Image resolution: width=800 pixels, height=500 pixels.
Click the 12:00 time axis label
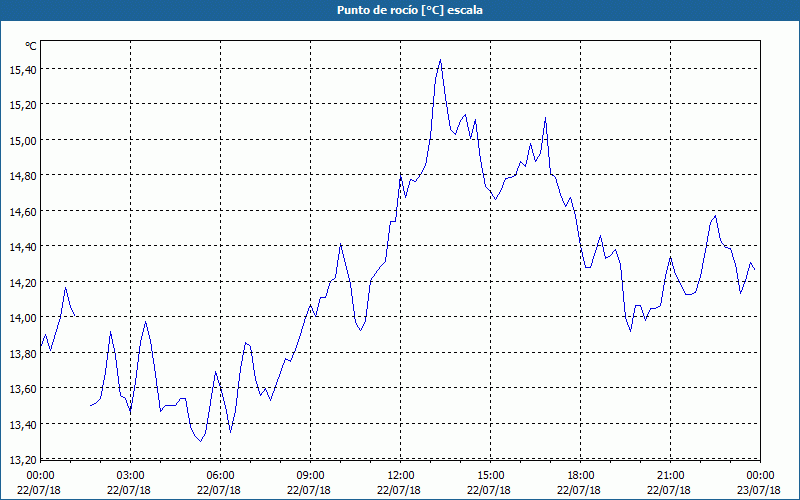tap(401, 476)
